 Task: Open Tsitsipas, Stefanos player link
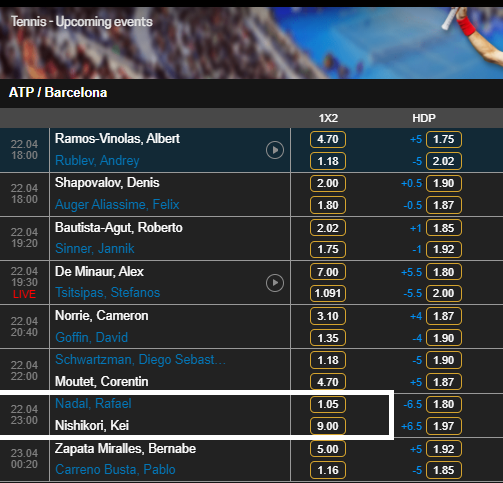pos(107,293)
